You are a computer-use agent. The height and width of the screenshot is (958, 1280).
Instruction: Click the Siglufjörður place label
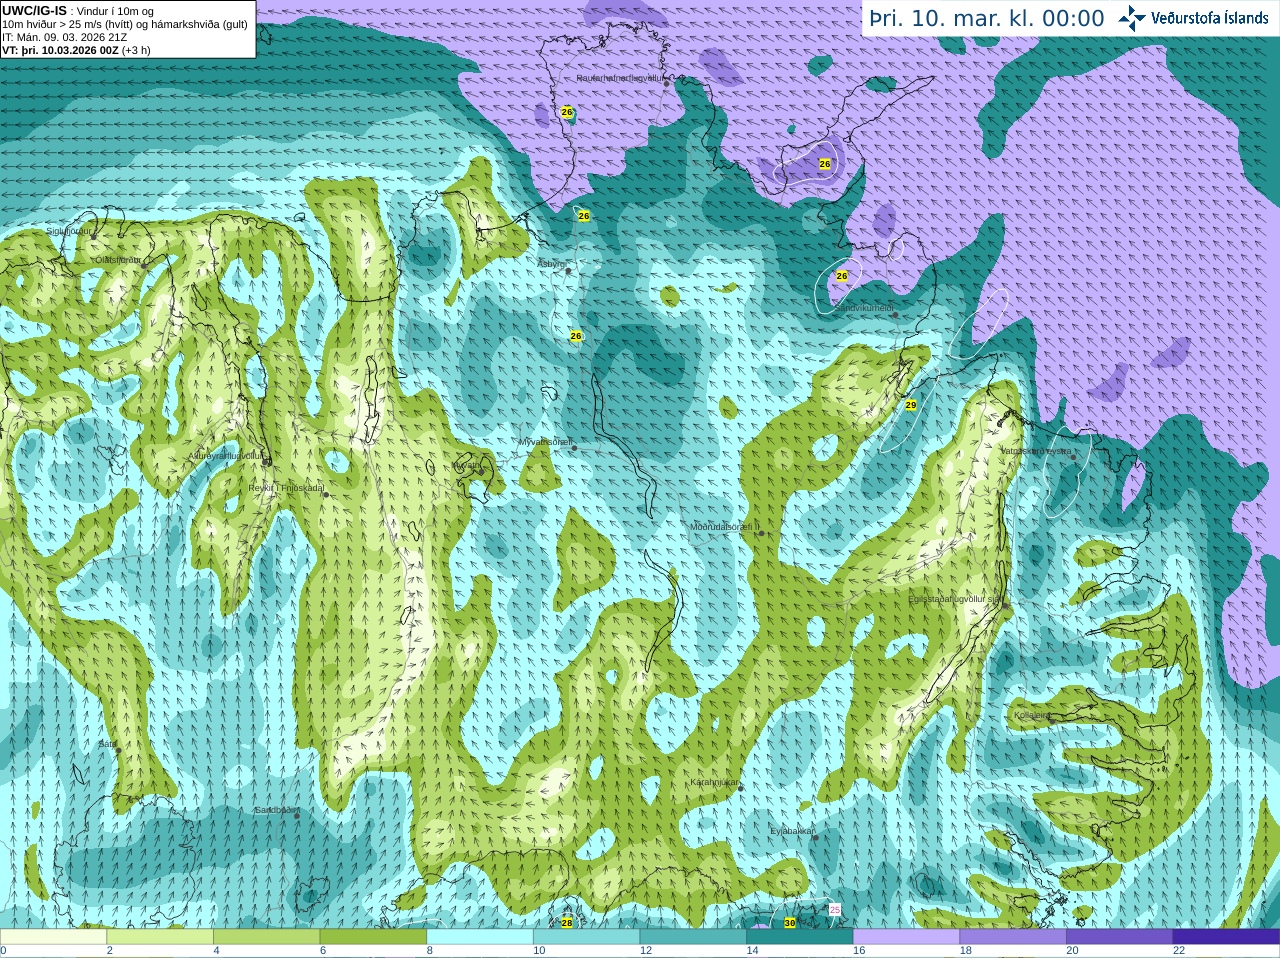[68, 230]
